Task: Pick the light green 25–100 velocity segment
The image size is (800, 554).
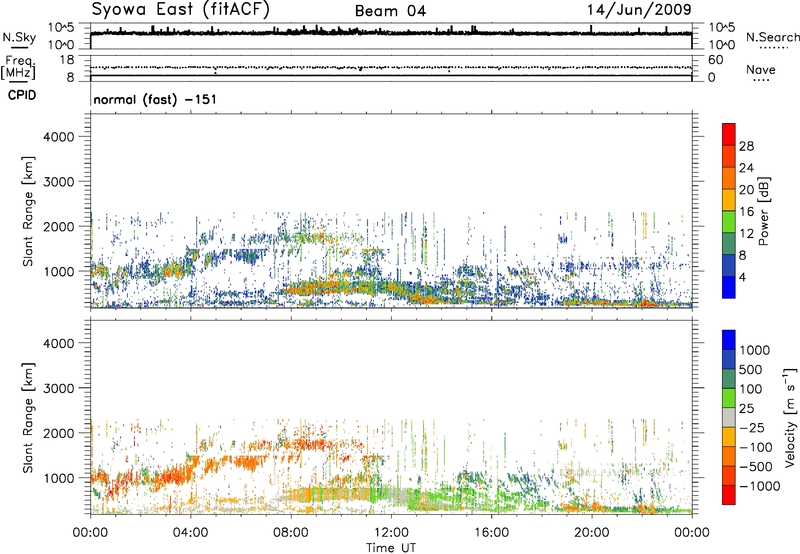Action: click(729, 398)
